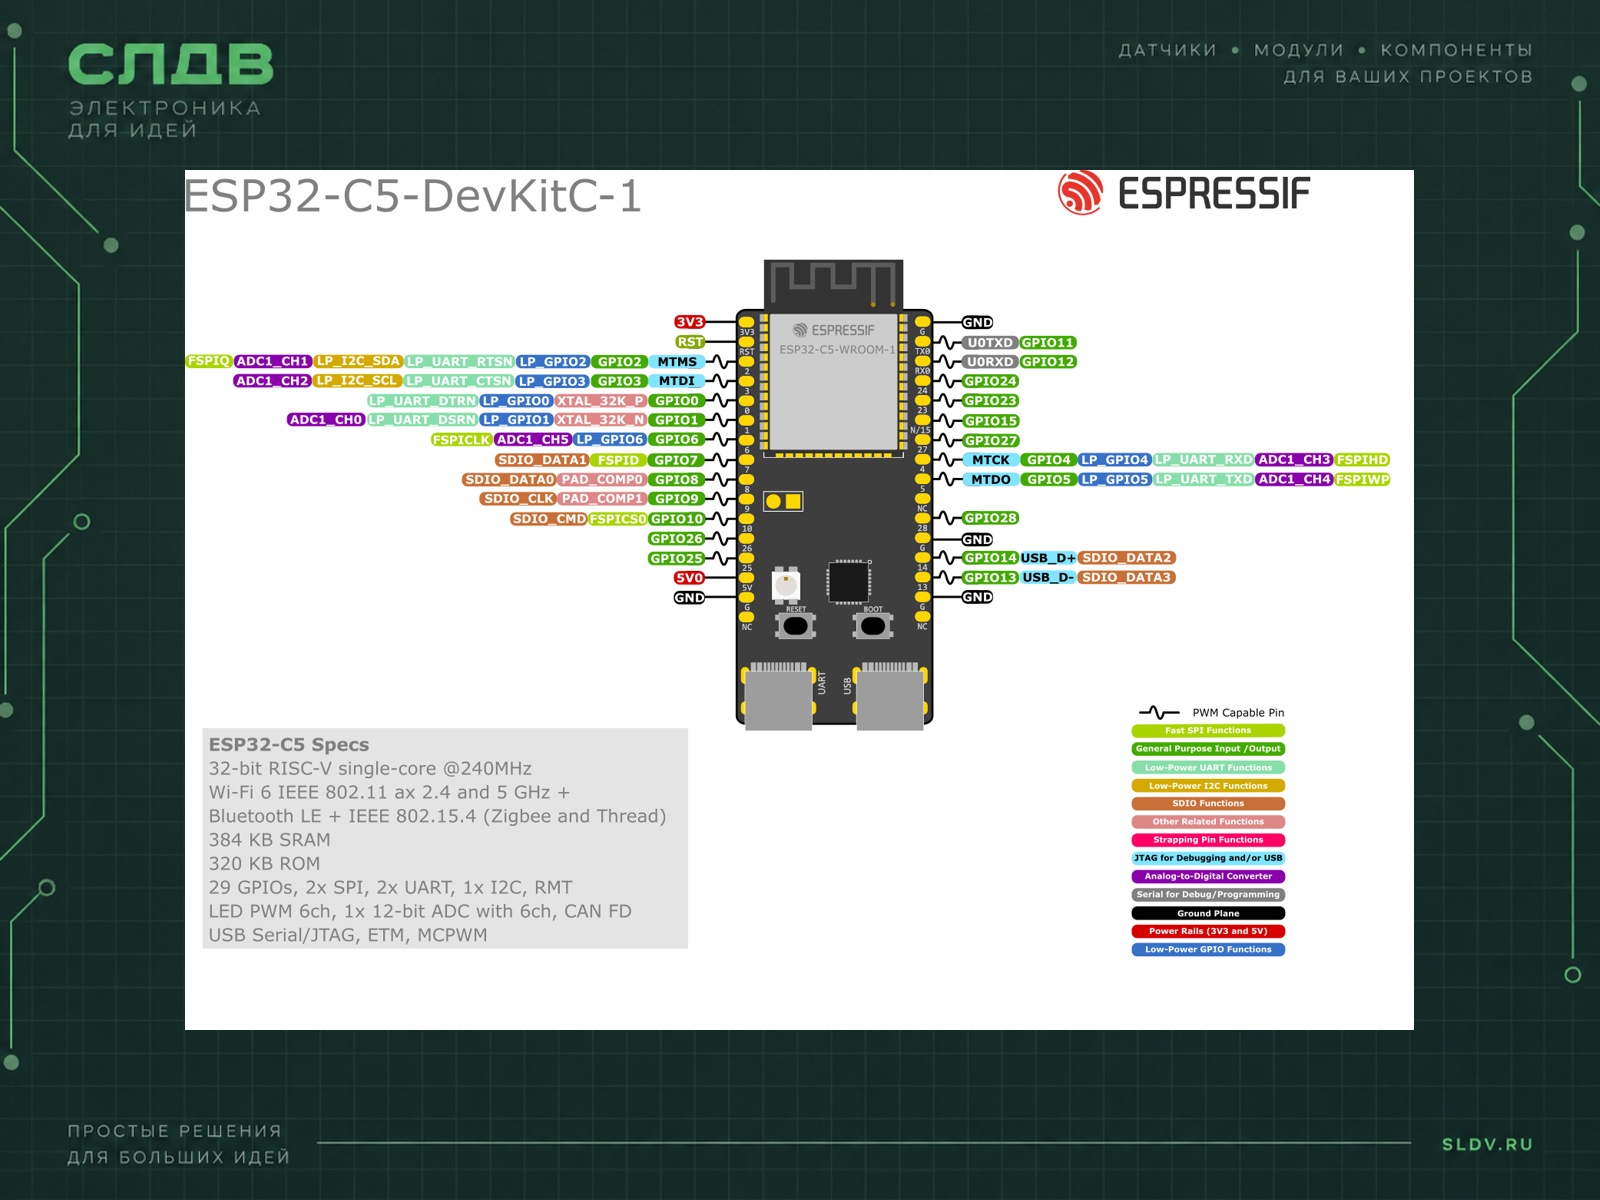The height and width of the screenshot is (1200, 1600).
Task: Select the Low-Power UART Functions legend swatch
Action: [1208, 768]
